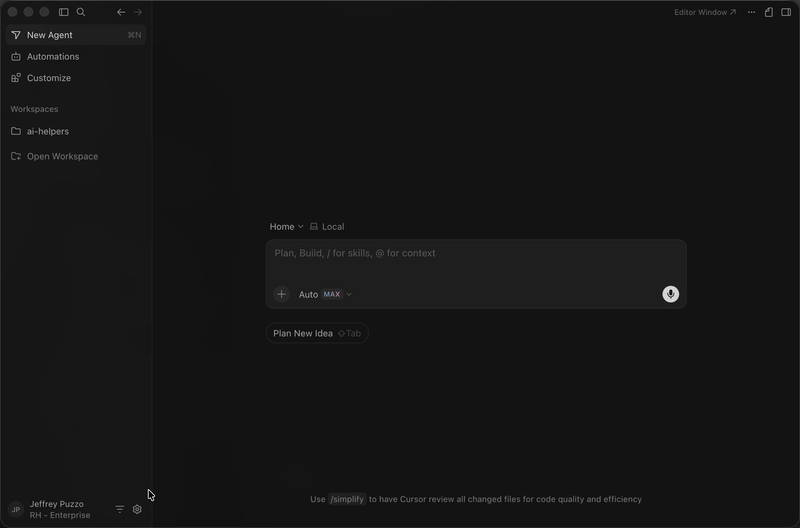Click the JP avatar
The height and width of the screenshot is (528, 800).
click(x=16, y=510)
